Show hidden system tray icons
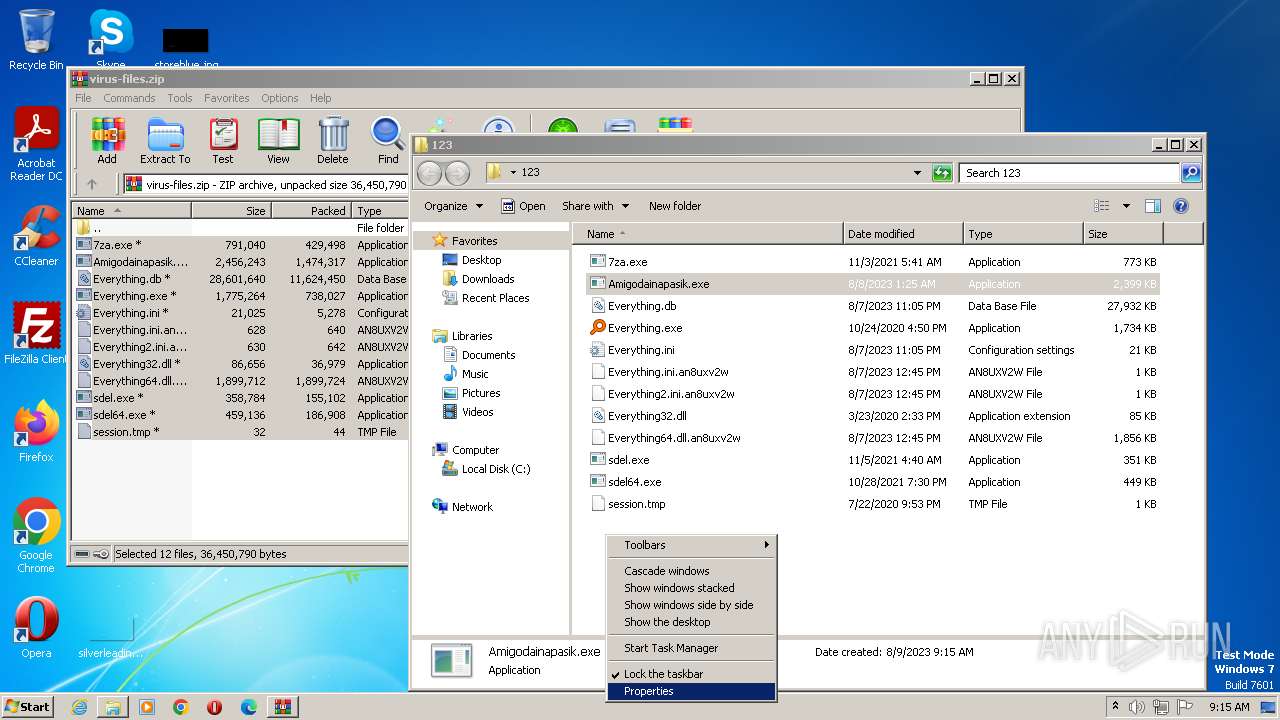The height and width of the screenshot is (720, 1280). pos(1115,707)
